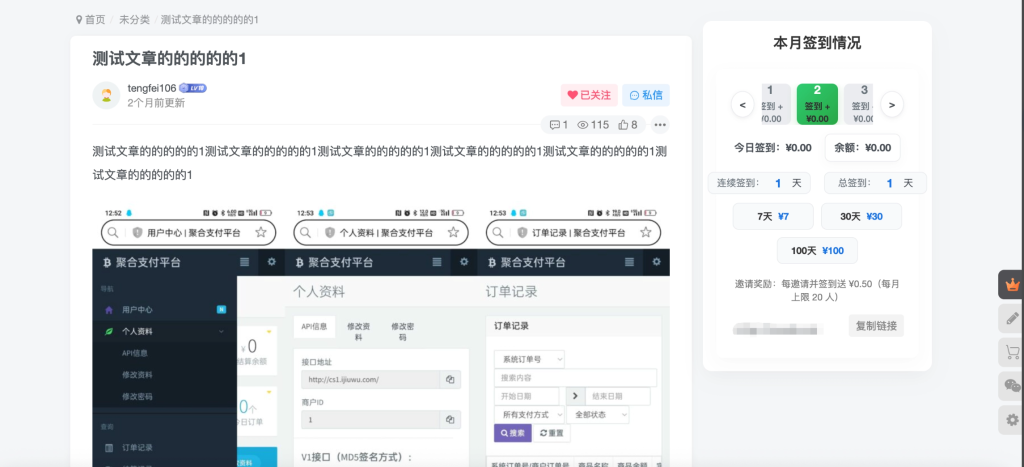Click the 30天 ¥30 reward box

pos(861,216)
